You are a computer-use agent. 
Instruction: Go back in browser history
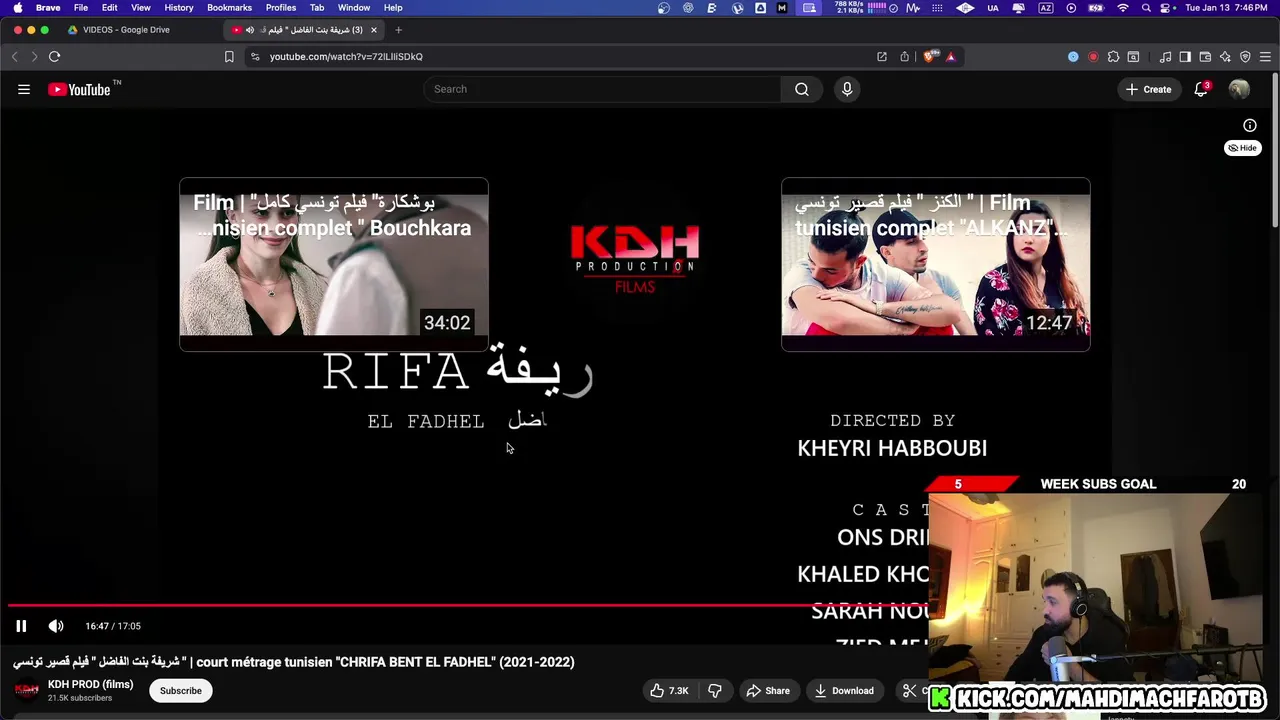(x=14, y=57)
